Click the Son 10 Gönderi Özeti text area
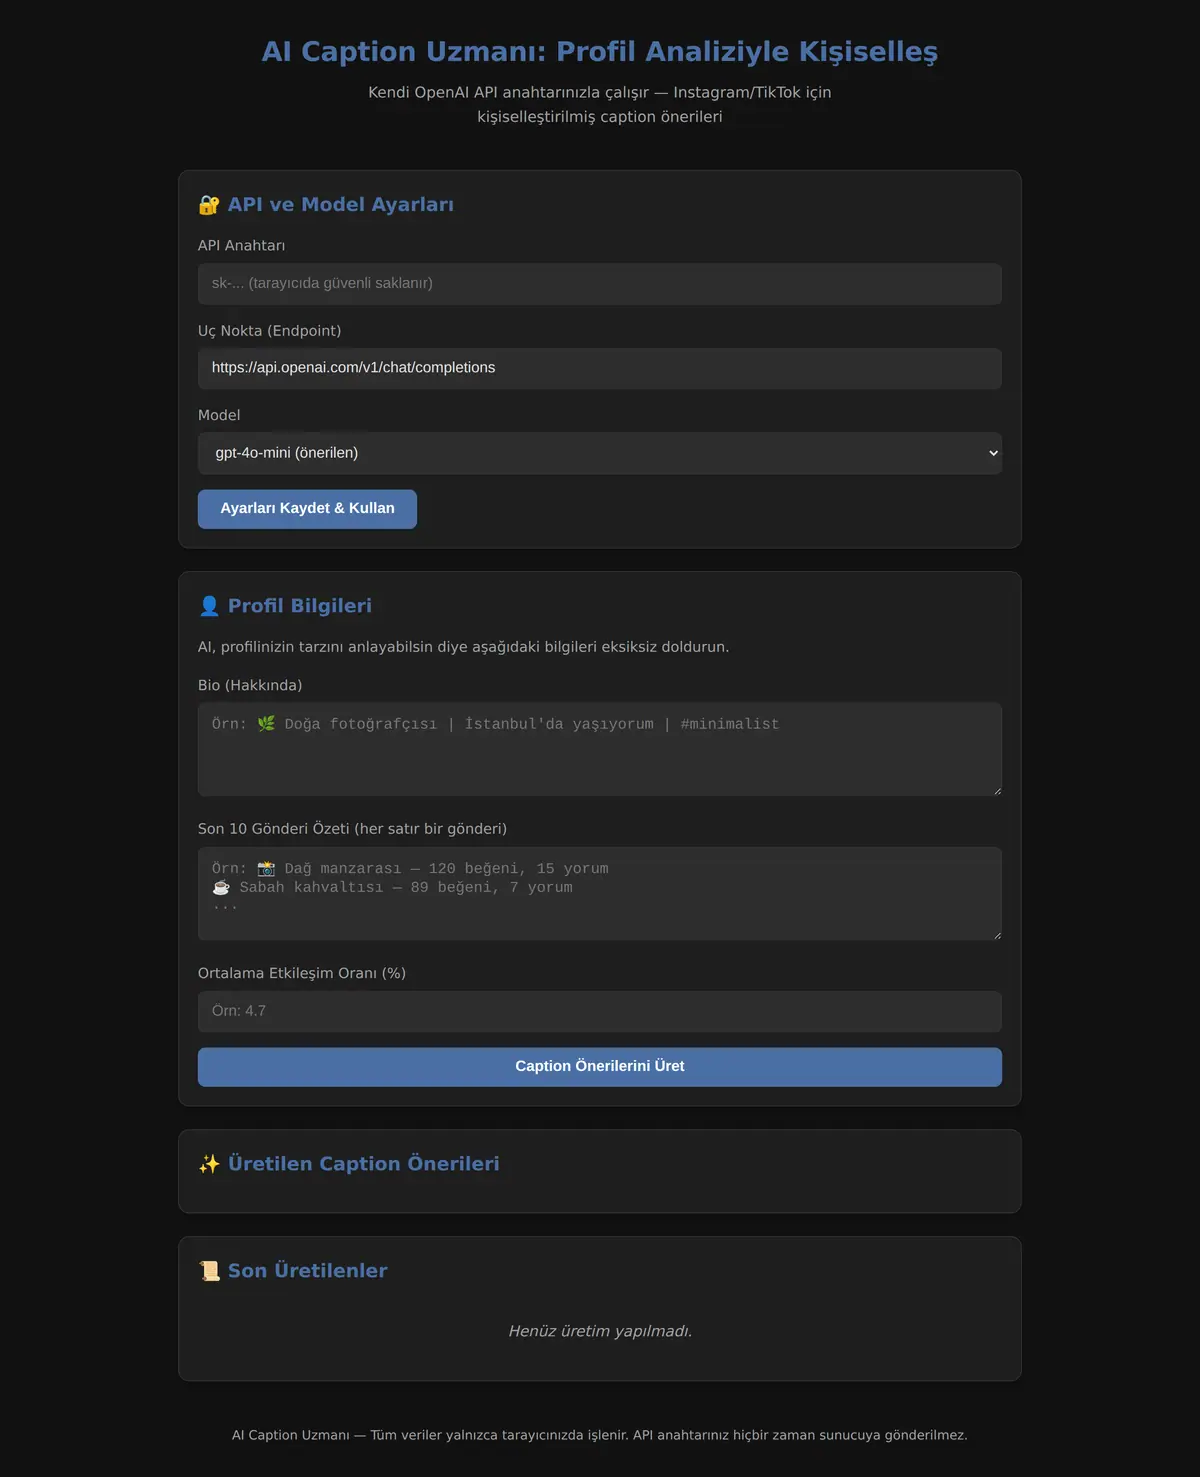Viewport: 1200px width, 1477px height. pyautogui.click(x=600, y=894)
